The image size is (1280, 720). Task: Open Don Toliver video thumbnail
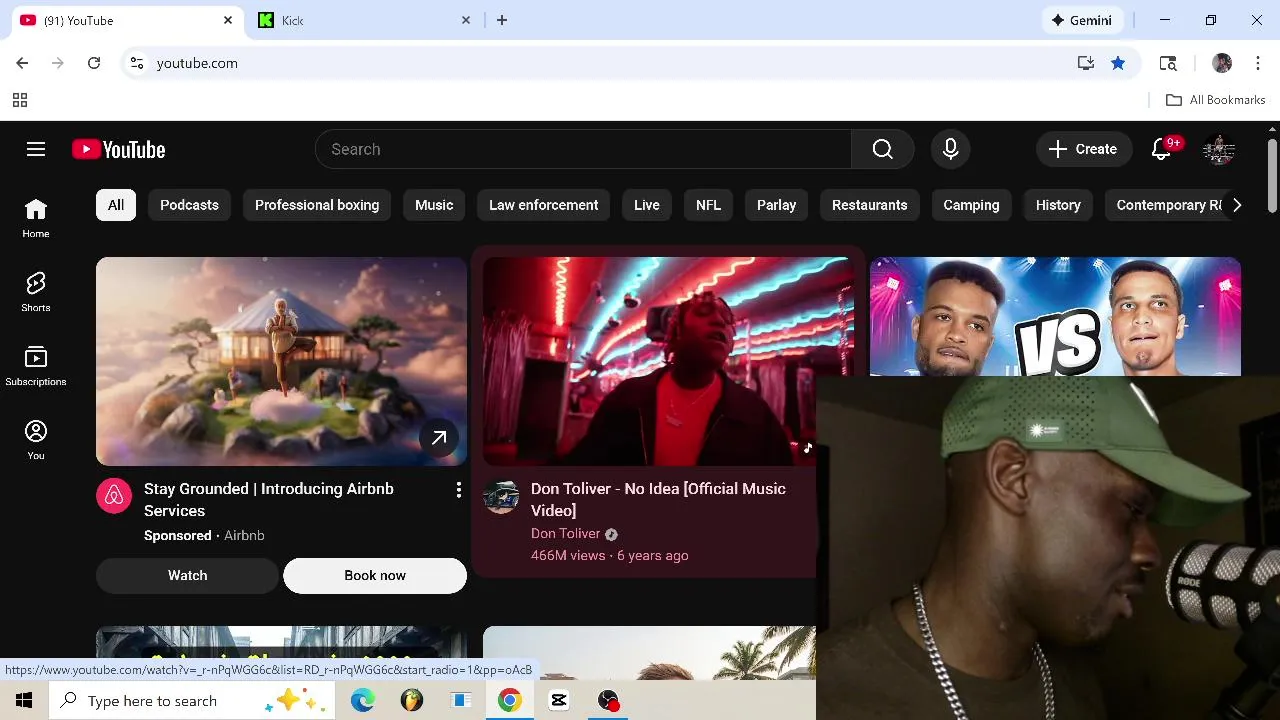668,361
